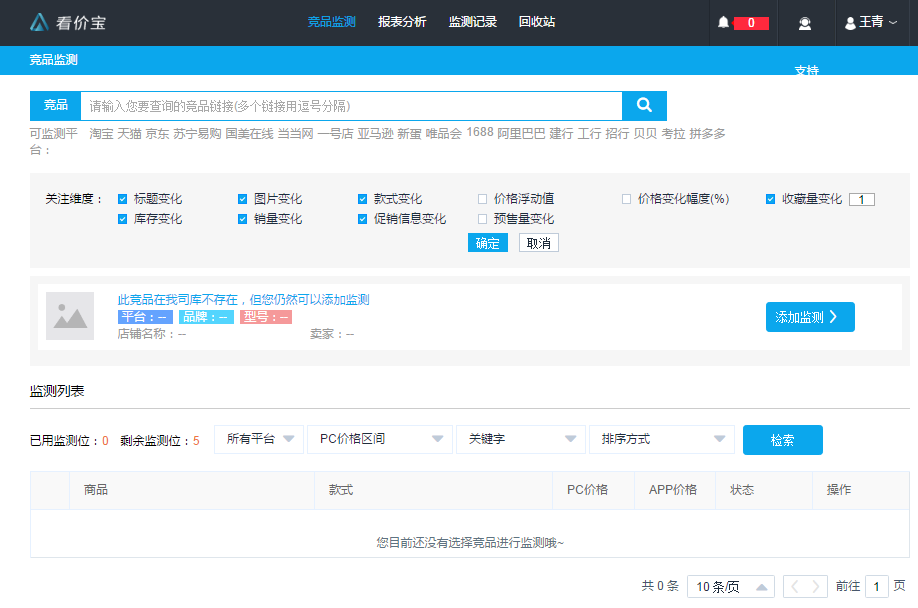
Task: Enable the 价格浮动值 checkbox
Action: pos(483,199)
